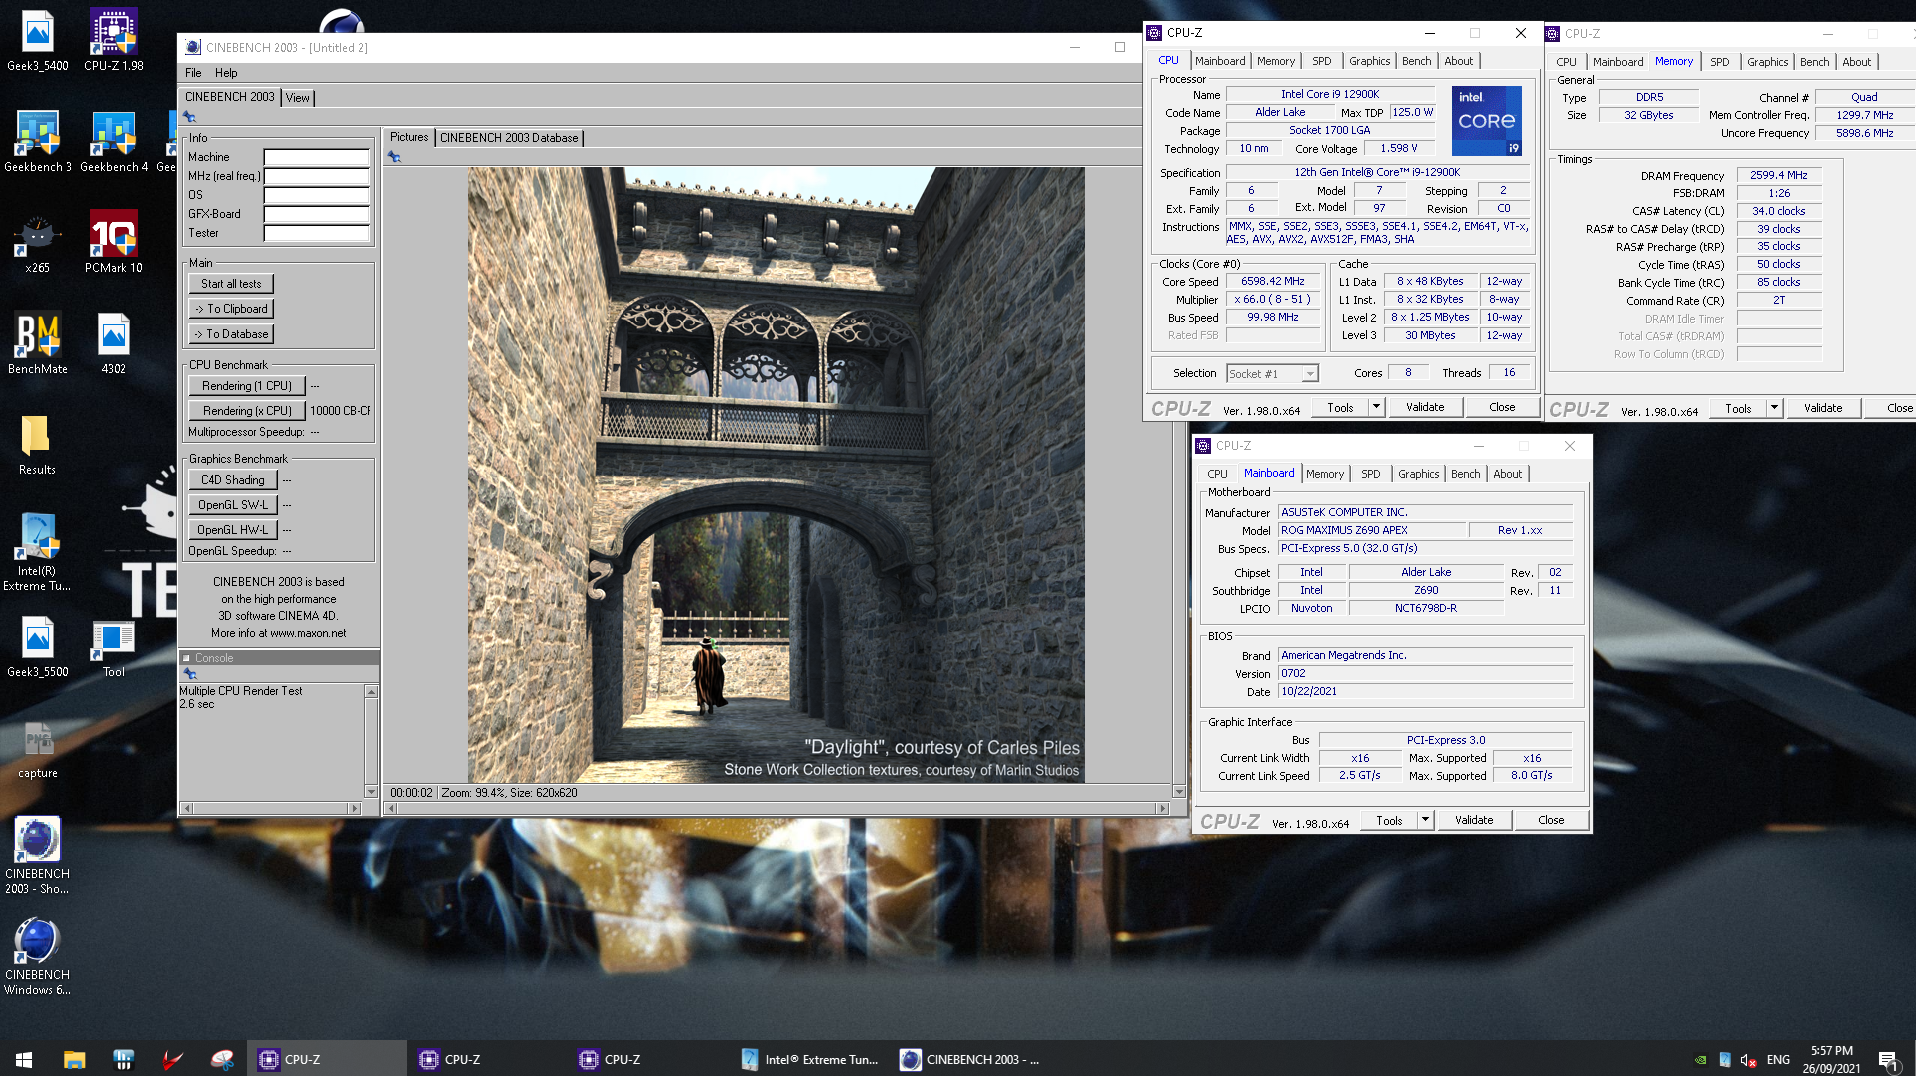Click the pin icon in Info panel header
This screenshot has width=1916, height=1076.
[x=189, y=117]
